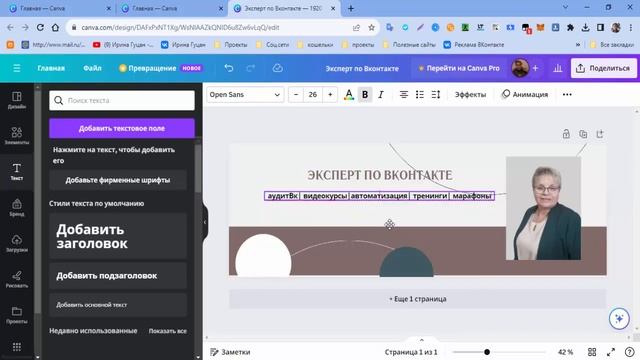Open line spacing settings
Image resolution: width=640 pixels, height=360 pixels.
(x=436, y=95)
